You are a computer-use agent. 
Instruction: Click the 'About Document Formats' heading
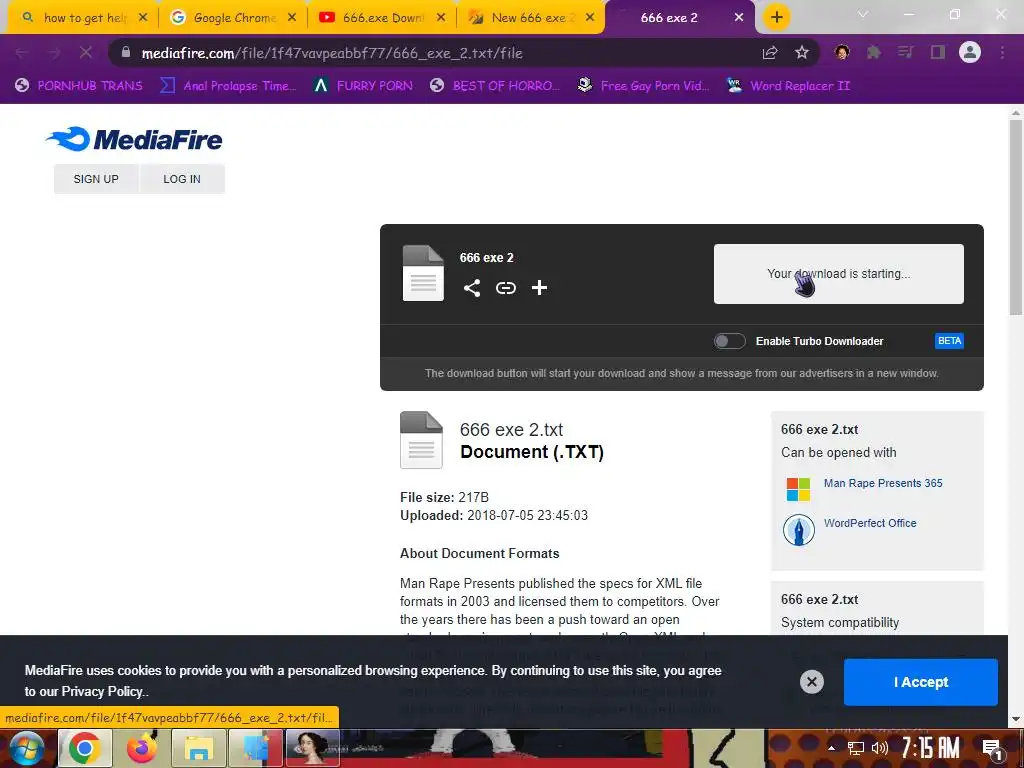479,553
